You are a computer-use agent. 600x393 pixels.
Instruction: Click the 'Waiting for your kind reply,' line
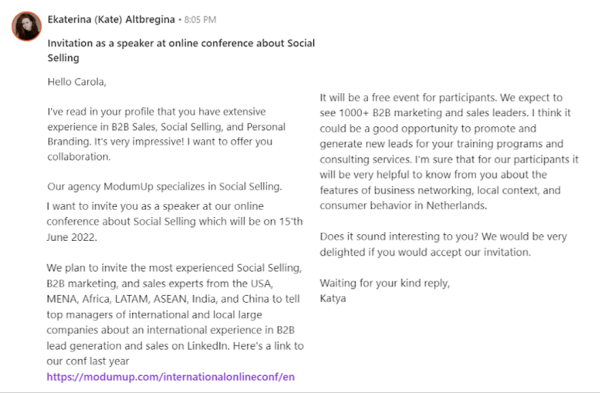[x=385, y=283]
